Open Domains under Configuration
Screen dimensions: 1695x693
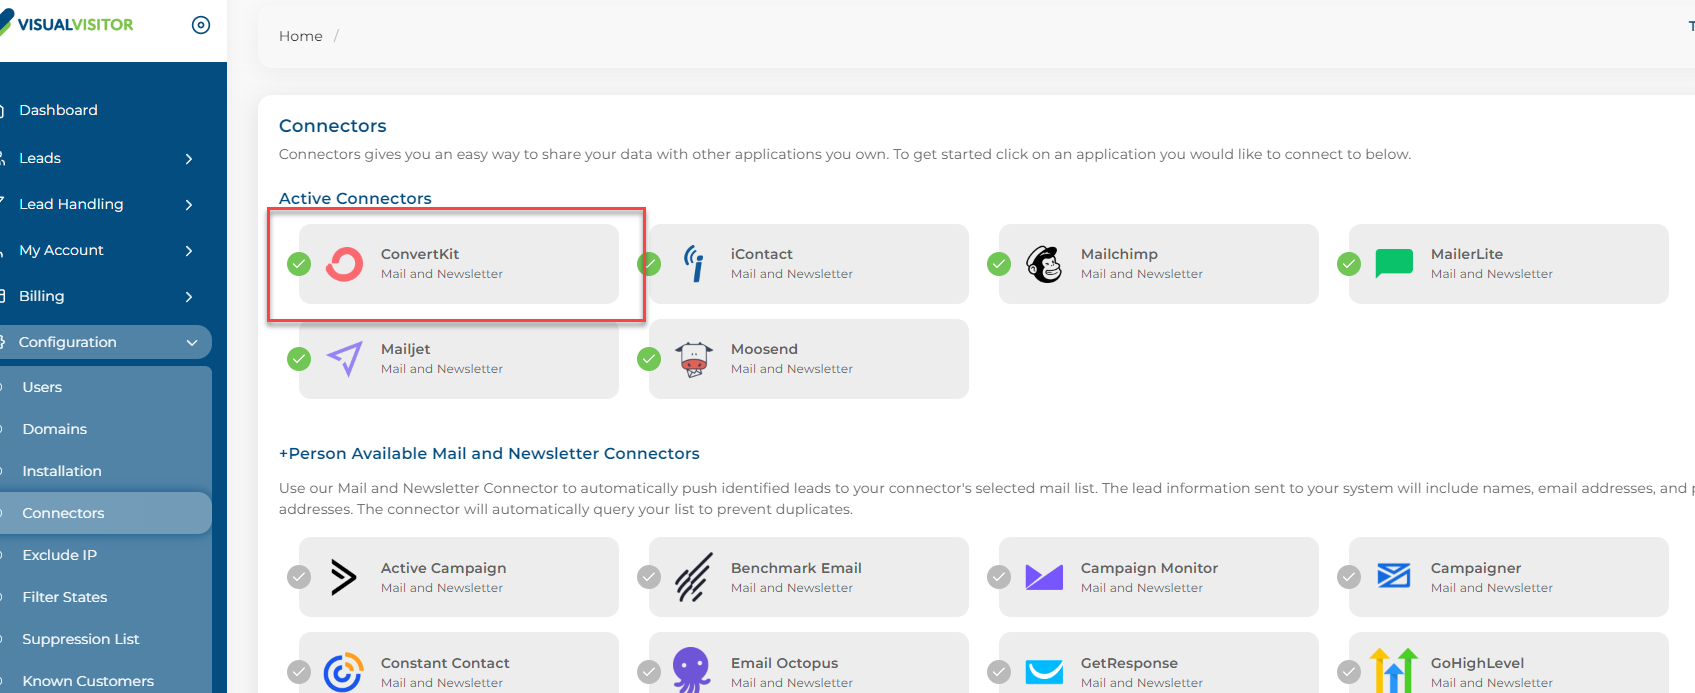click(x=55, y=429)
